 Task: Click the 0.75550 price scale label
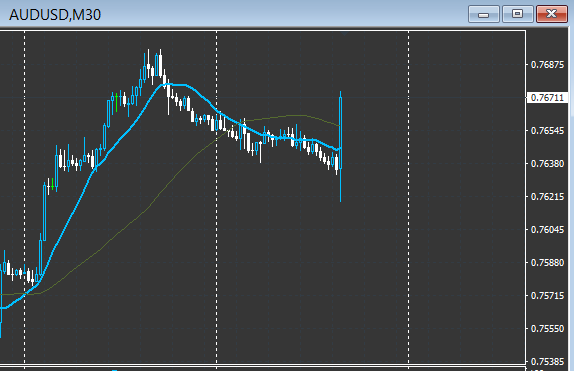click(547, 329)
